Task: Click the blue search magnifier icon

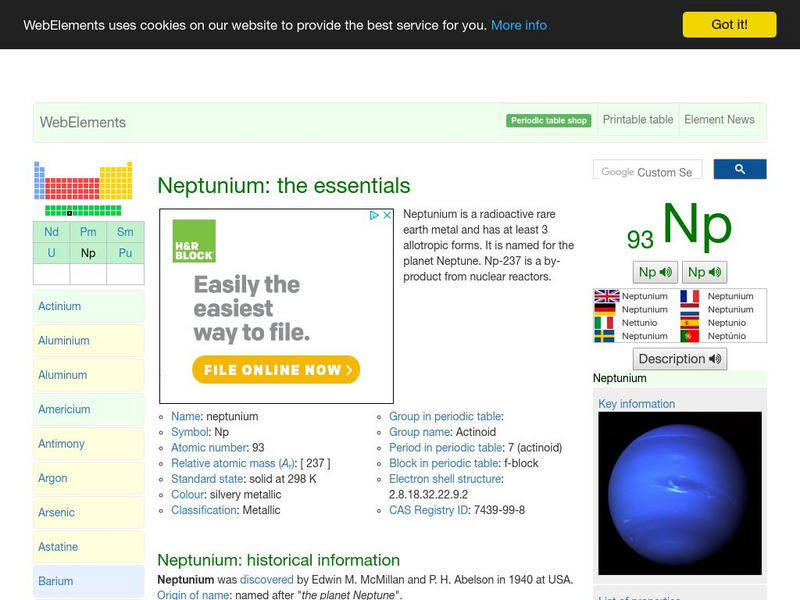Action: coord(740,169)
